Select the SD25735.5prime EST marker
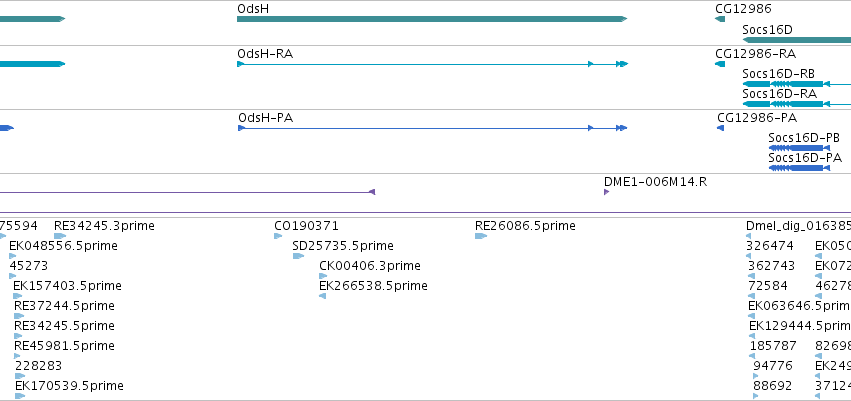Viewport: 851px width, 401px height. (298, 256)
